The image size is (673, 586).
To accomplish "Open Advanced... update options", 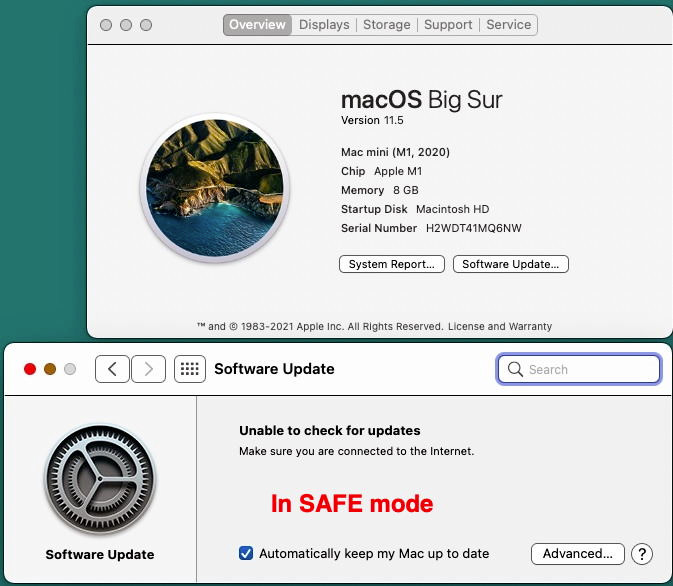I will (x=578, y=554).
